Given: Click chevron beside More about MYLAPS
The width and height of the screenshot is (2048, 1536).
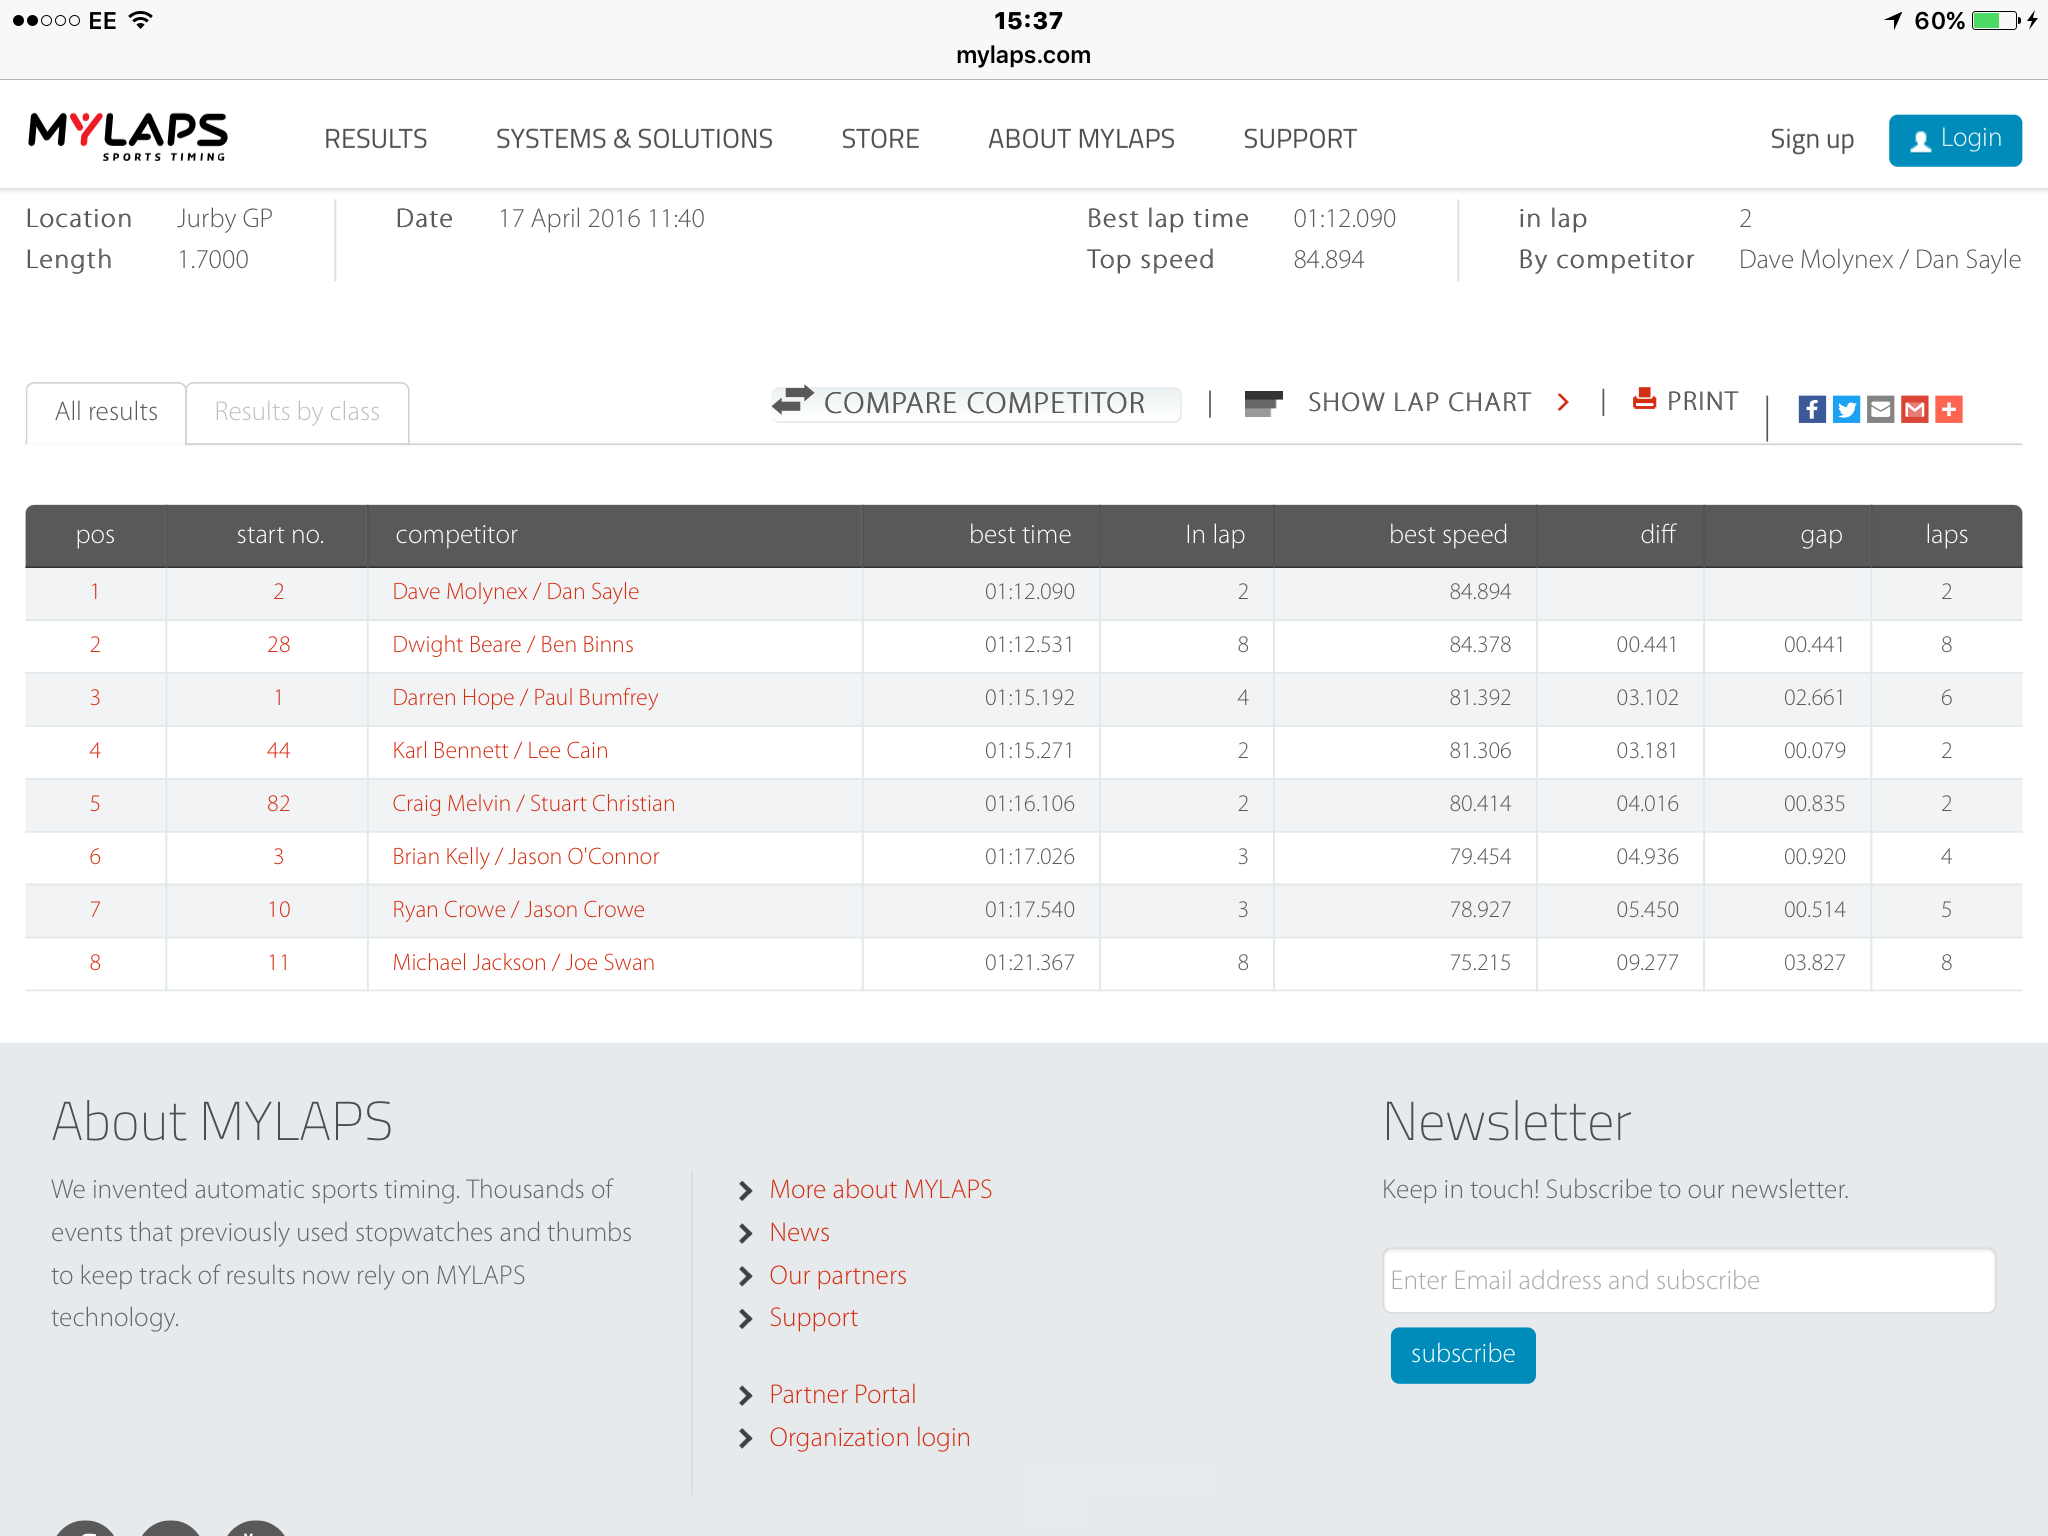Looking at the screenshot, I should [x=745, y=1190].
